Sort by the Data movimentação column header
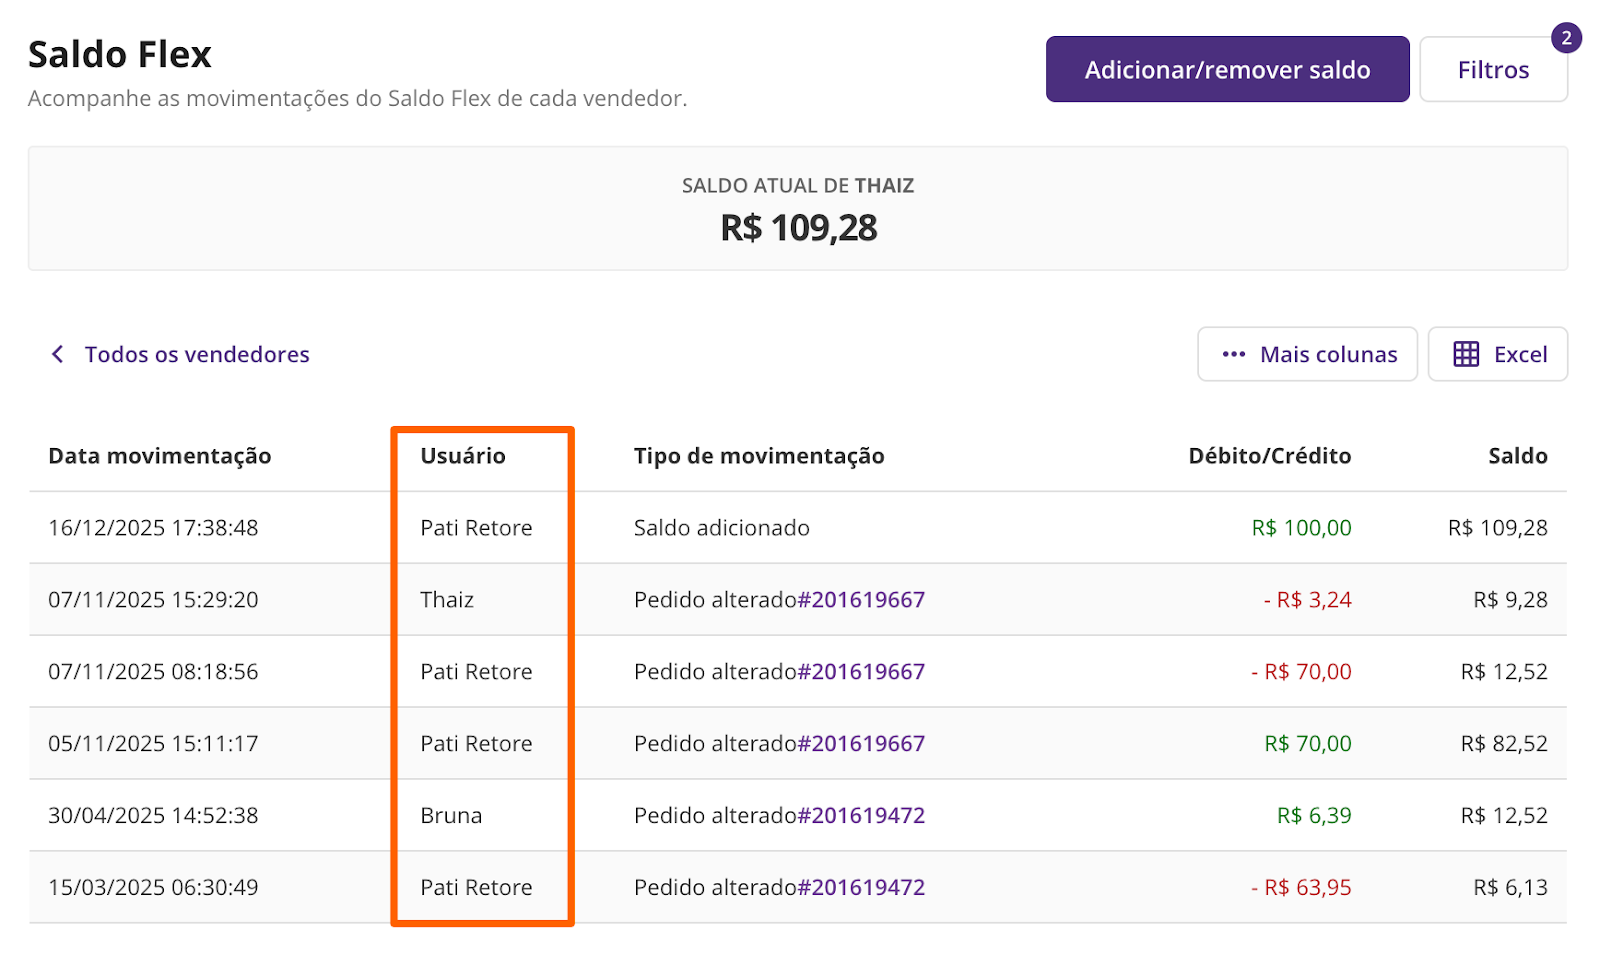 tap(160, 456)
